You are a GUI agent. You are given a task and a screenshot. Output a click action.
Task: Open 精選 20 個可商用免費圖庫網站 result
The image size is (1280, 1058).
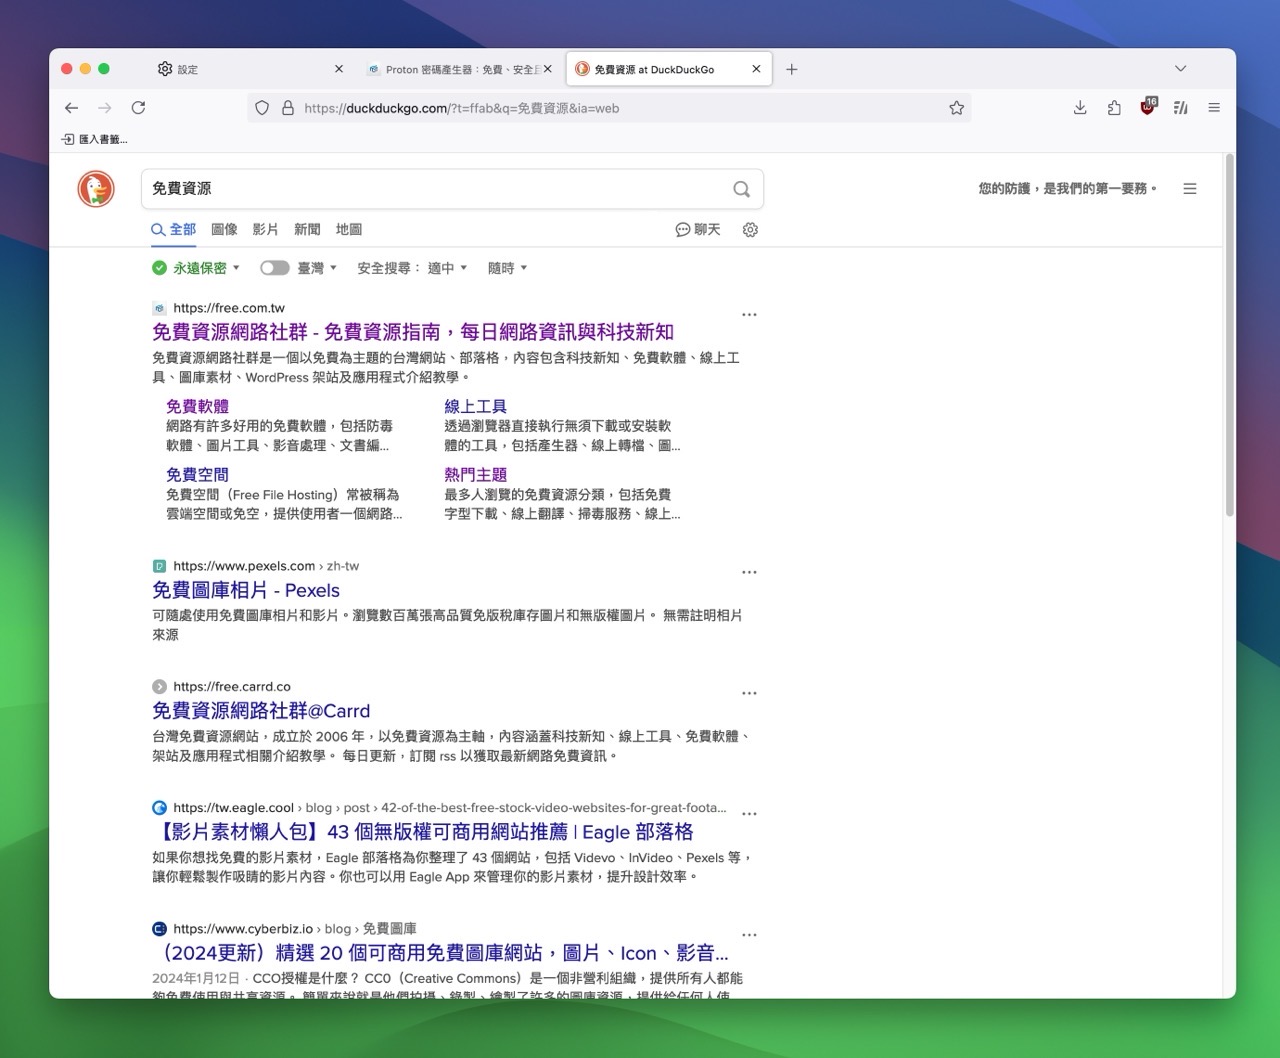coord(441,953)
